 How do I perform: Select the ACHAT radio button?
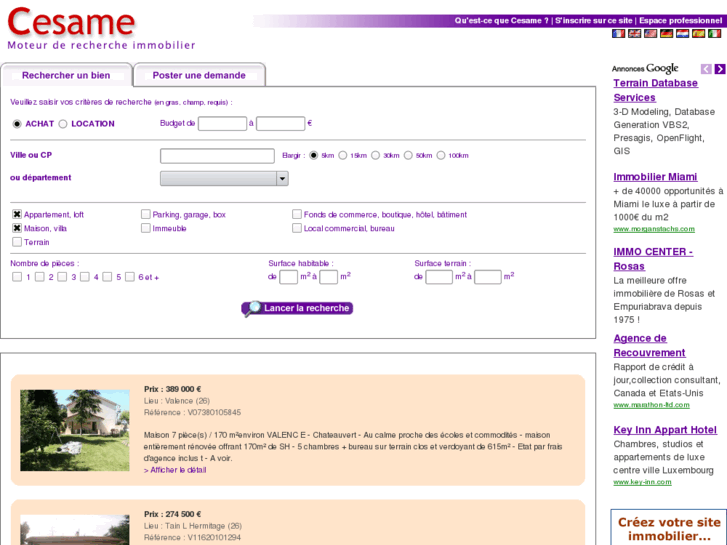17,124
